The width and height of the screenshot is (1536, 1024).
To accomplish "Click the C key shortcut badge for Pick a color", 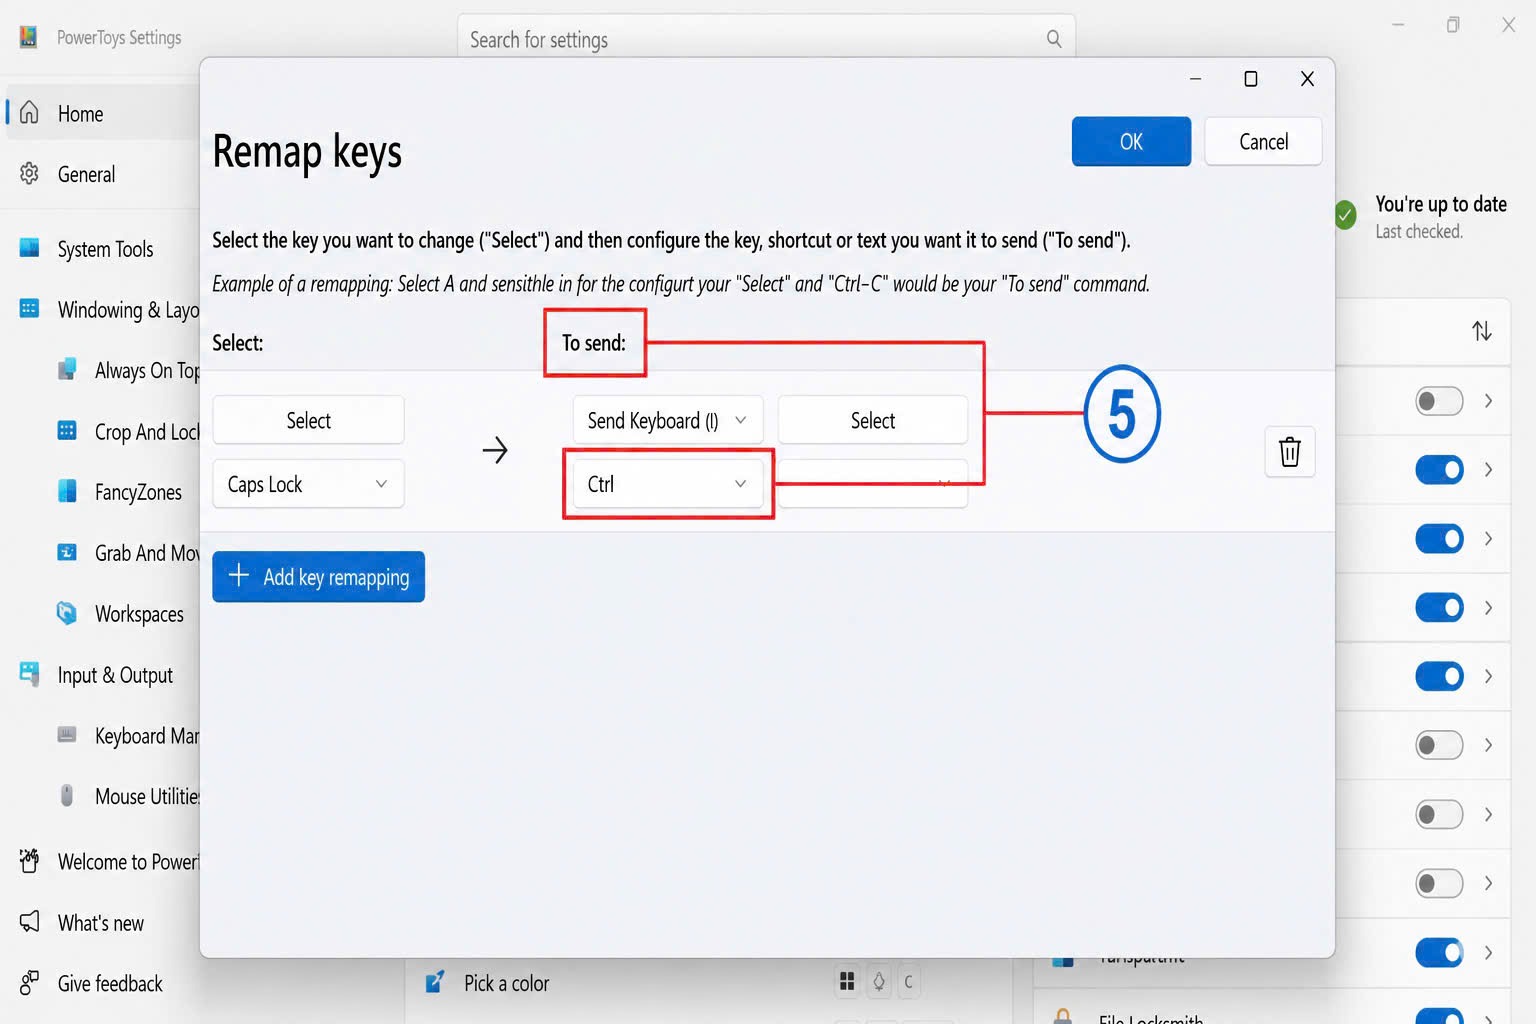I will tap(908, 982).
